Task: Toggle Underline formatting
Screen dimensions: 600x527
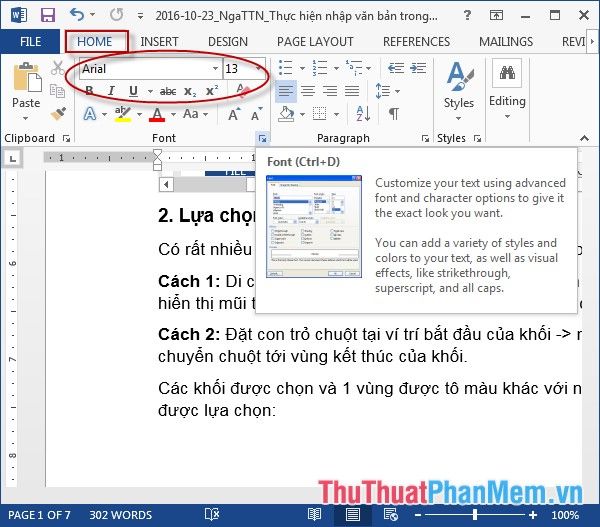Action: tap(133, 91)
